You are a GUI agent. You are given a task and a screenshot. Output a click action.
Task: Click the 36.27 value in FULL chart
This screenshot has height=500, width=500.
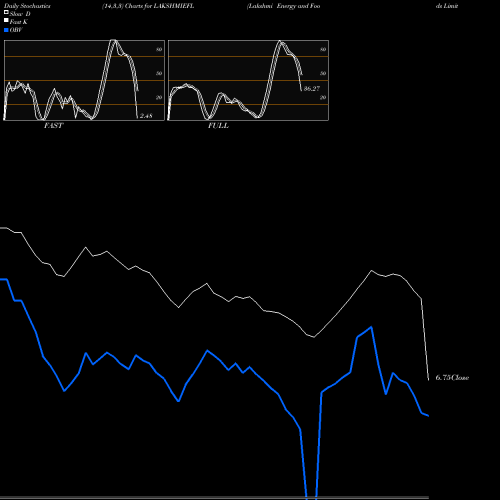tap(312, 89)
